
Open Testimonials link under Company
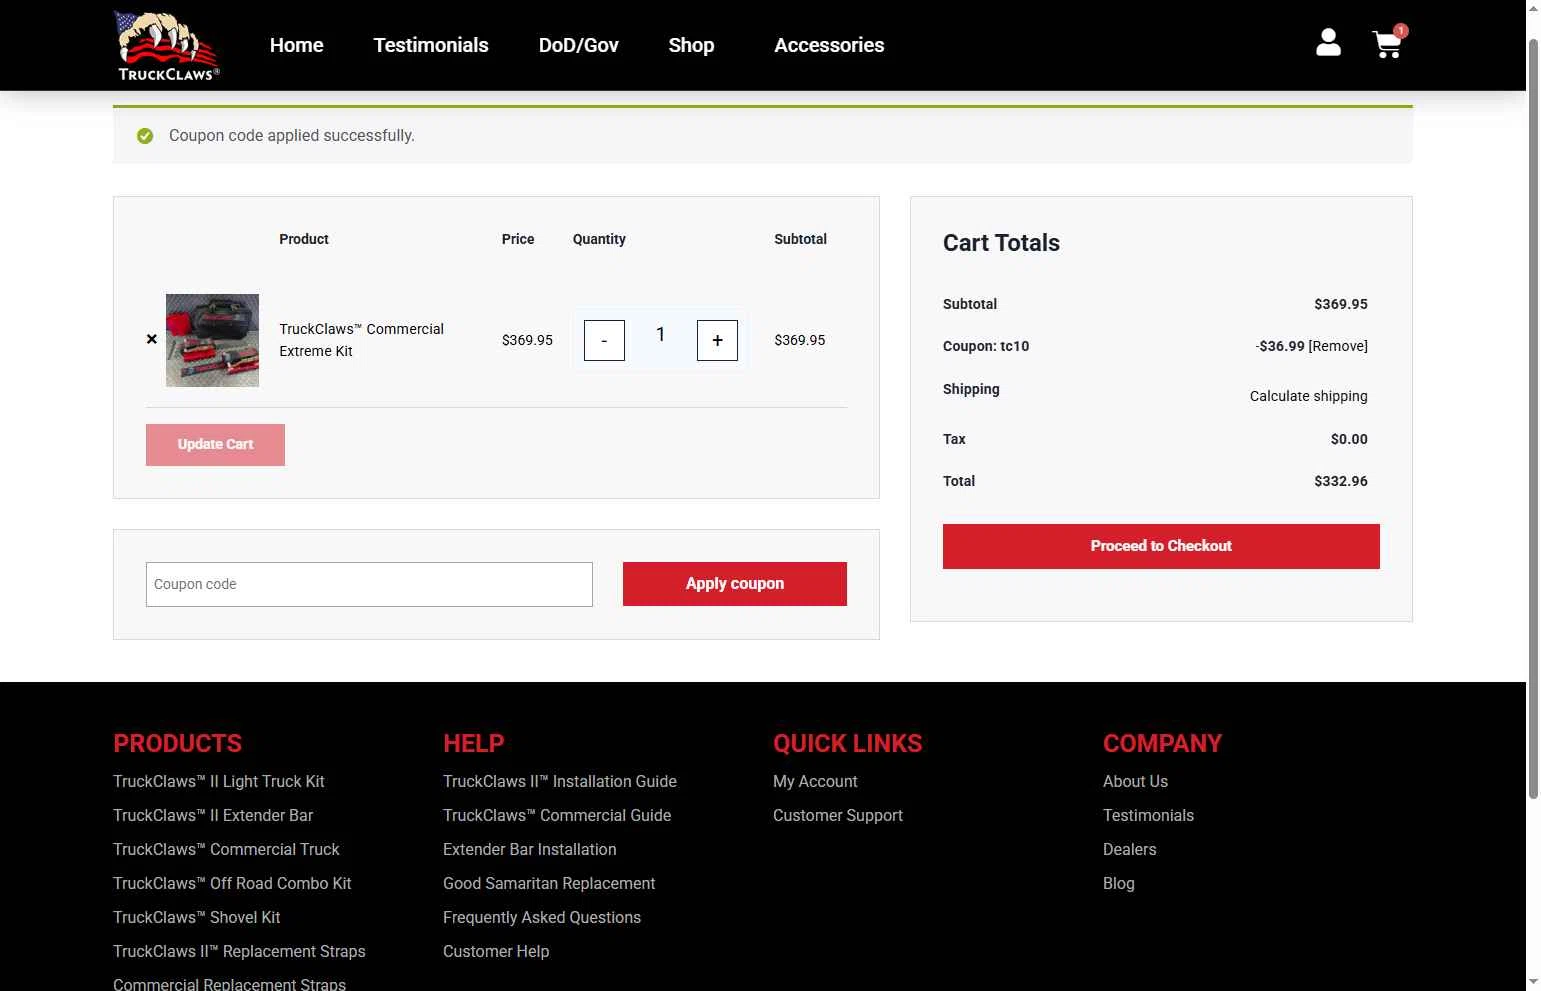[x=1148, y=816]
